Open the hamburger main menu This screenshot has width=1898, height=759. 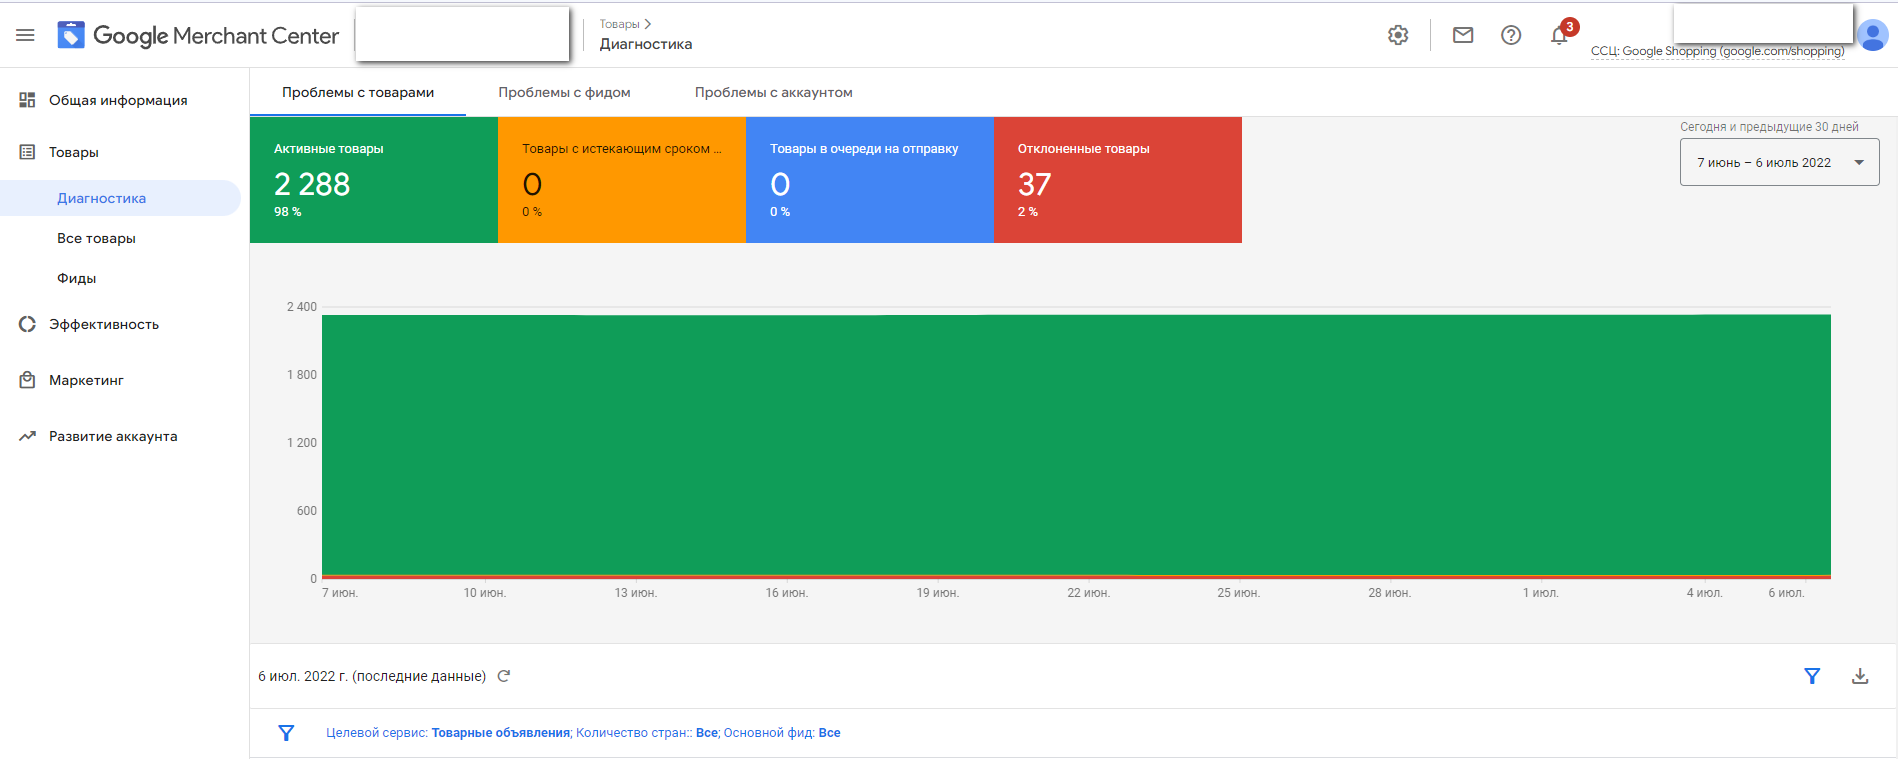pos(25,35)
